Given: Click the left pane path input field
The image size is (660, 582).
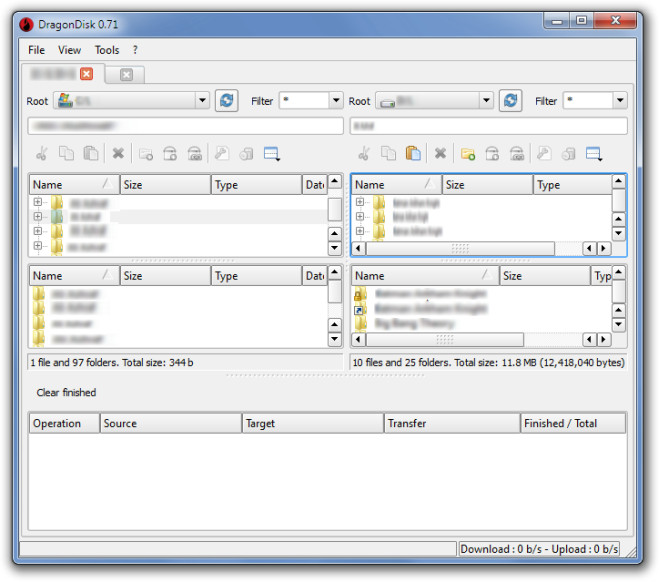Looking at the screenshot, I should [186, 126].
